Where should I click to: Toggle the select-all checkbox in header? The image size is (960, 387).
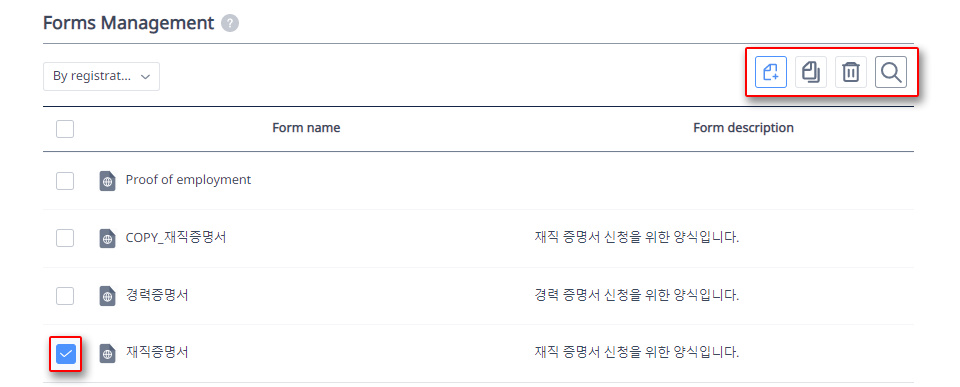click(65, 129)
